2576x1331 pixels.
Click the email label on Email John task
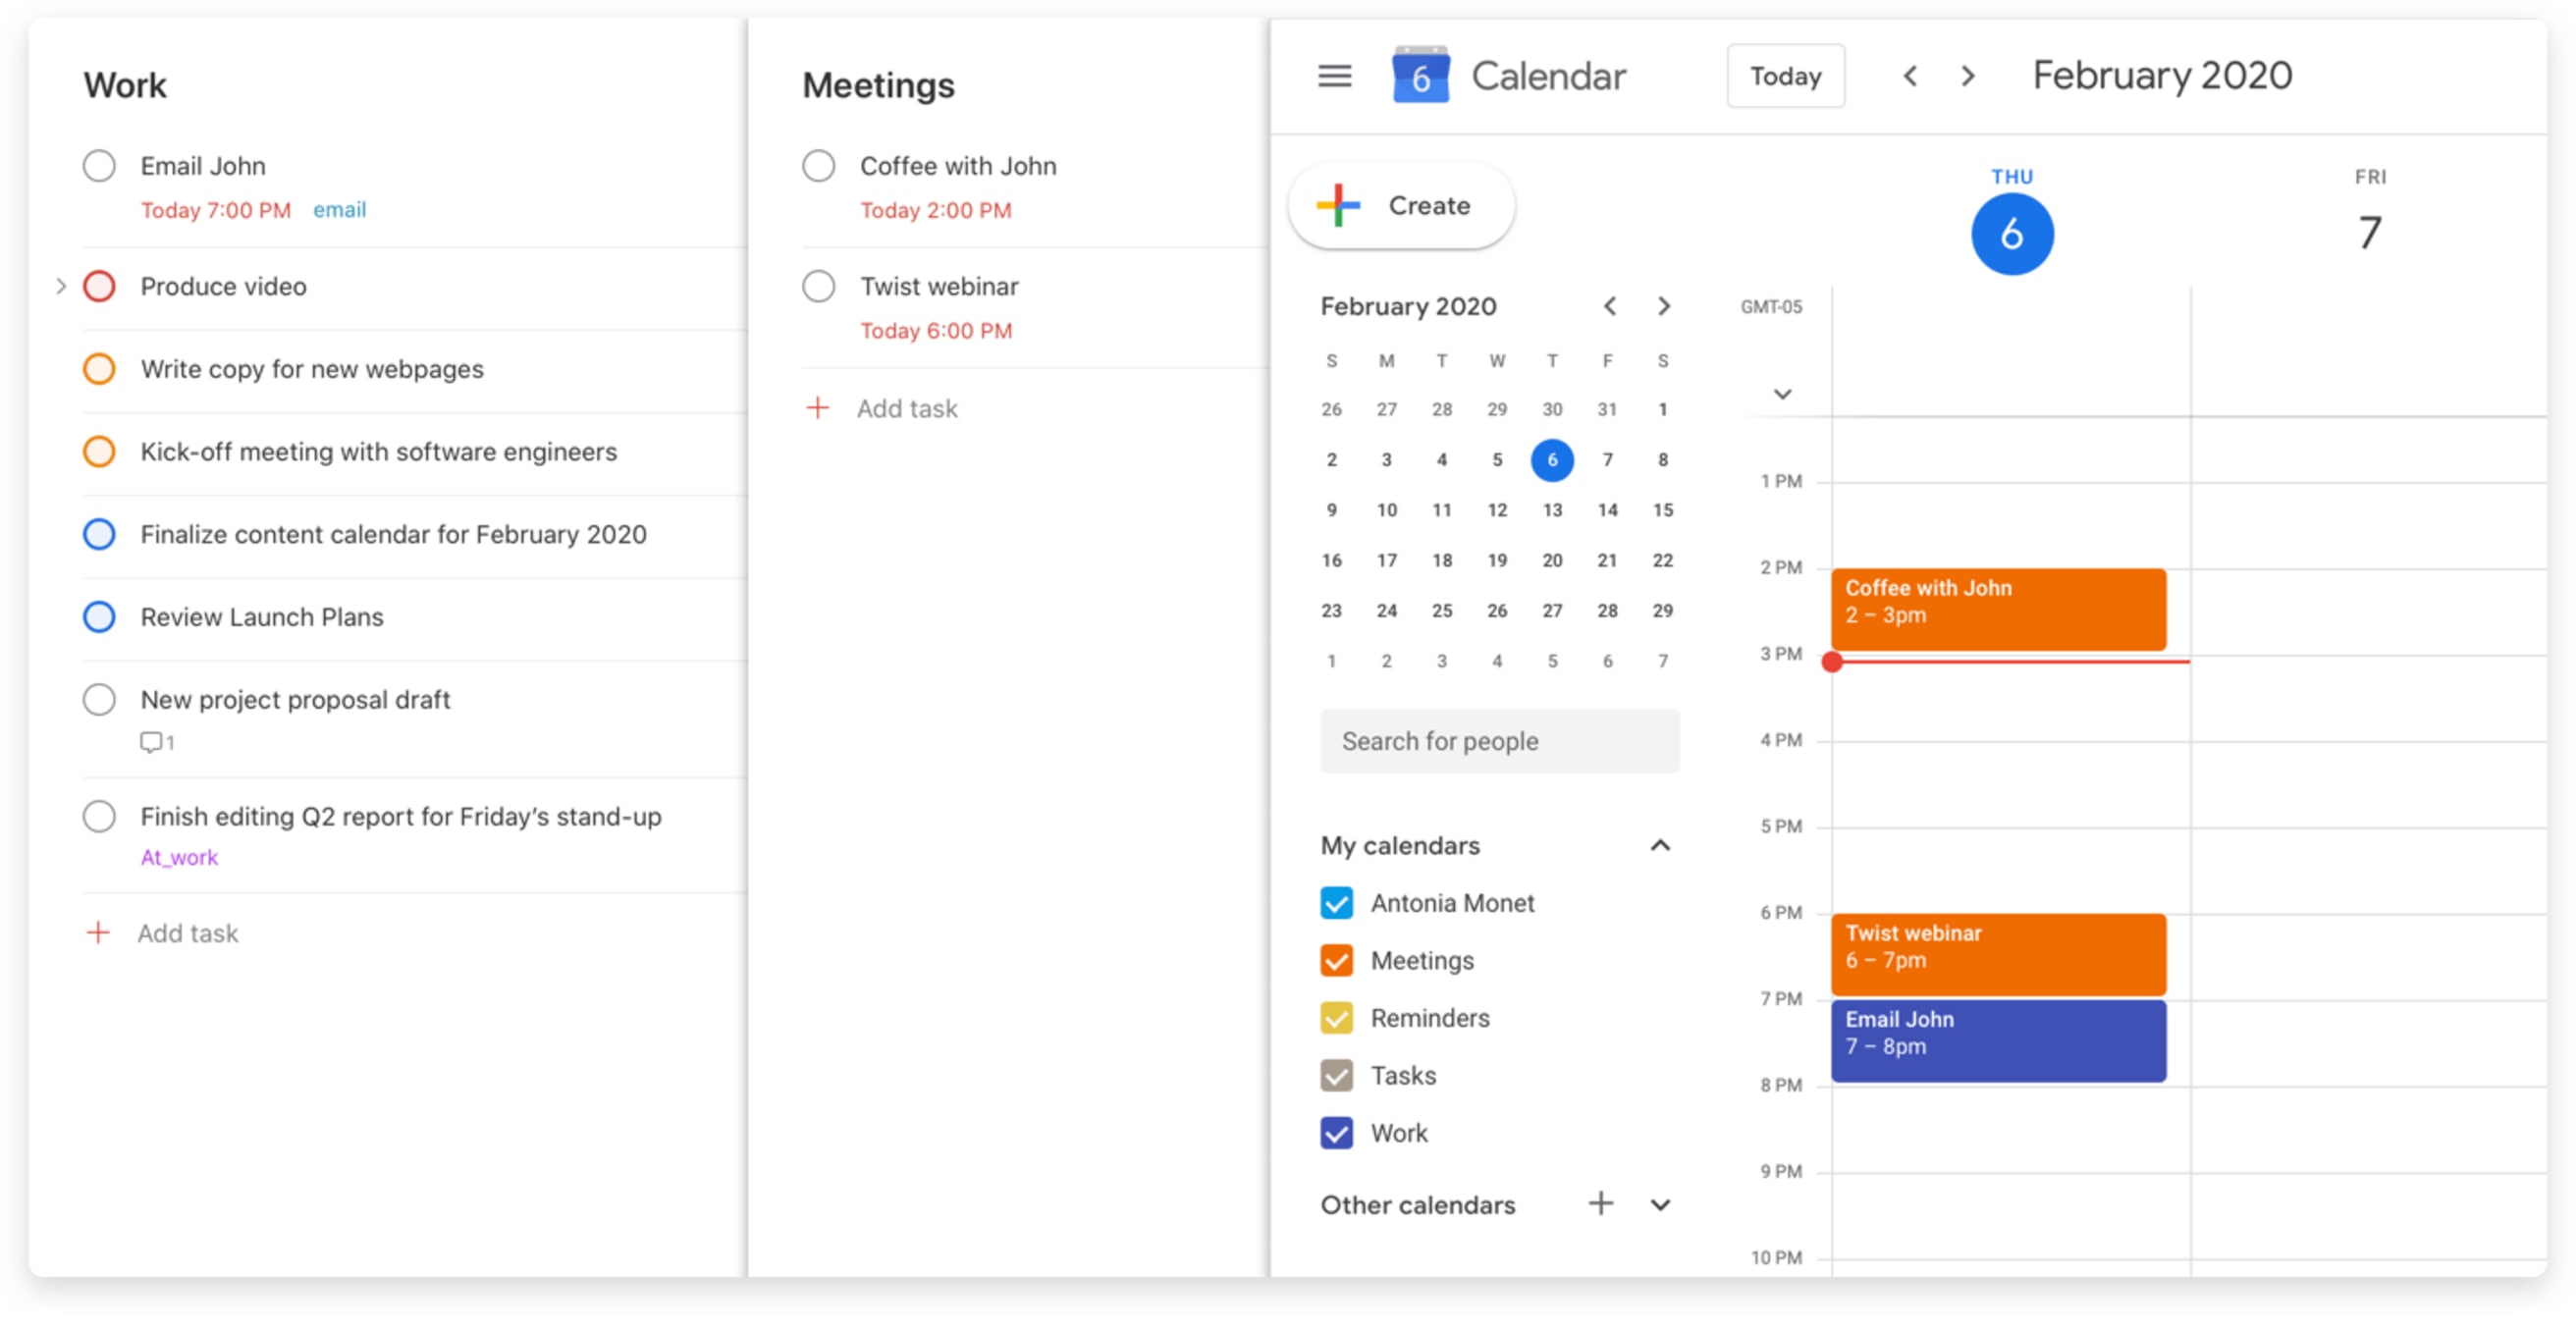(340, 207)
